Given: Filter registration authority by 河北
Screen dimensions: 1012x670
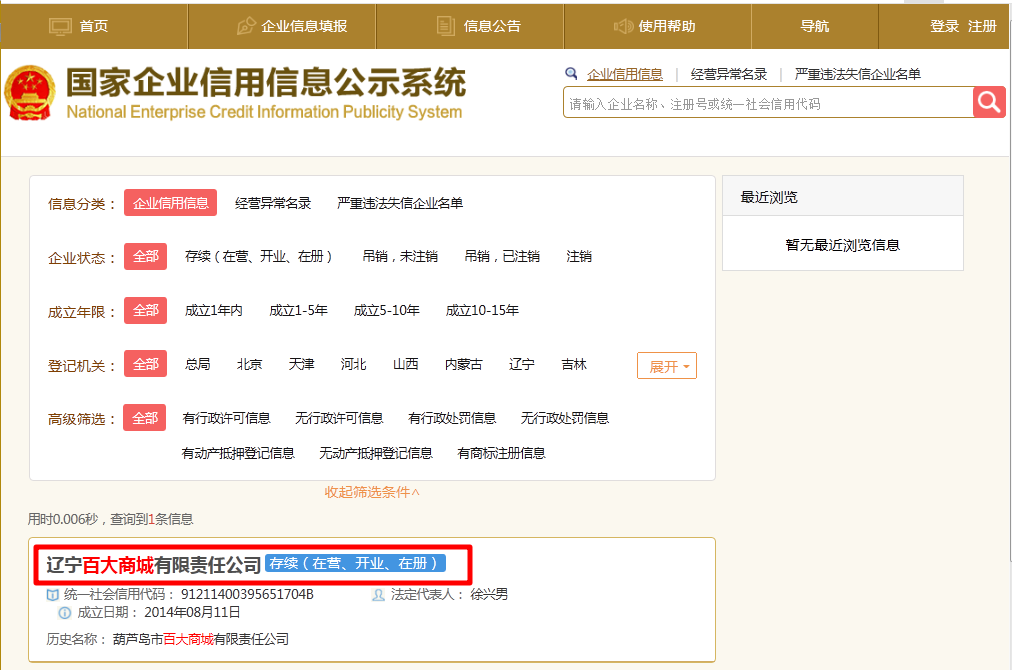Looking at the screenshot, I should coord(354,364).
